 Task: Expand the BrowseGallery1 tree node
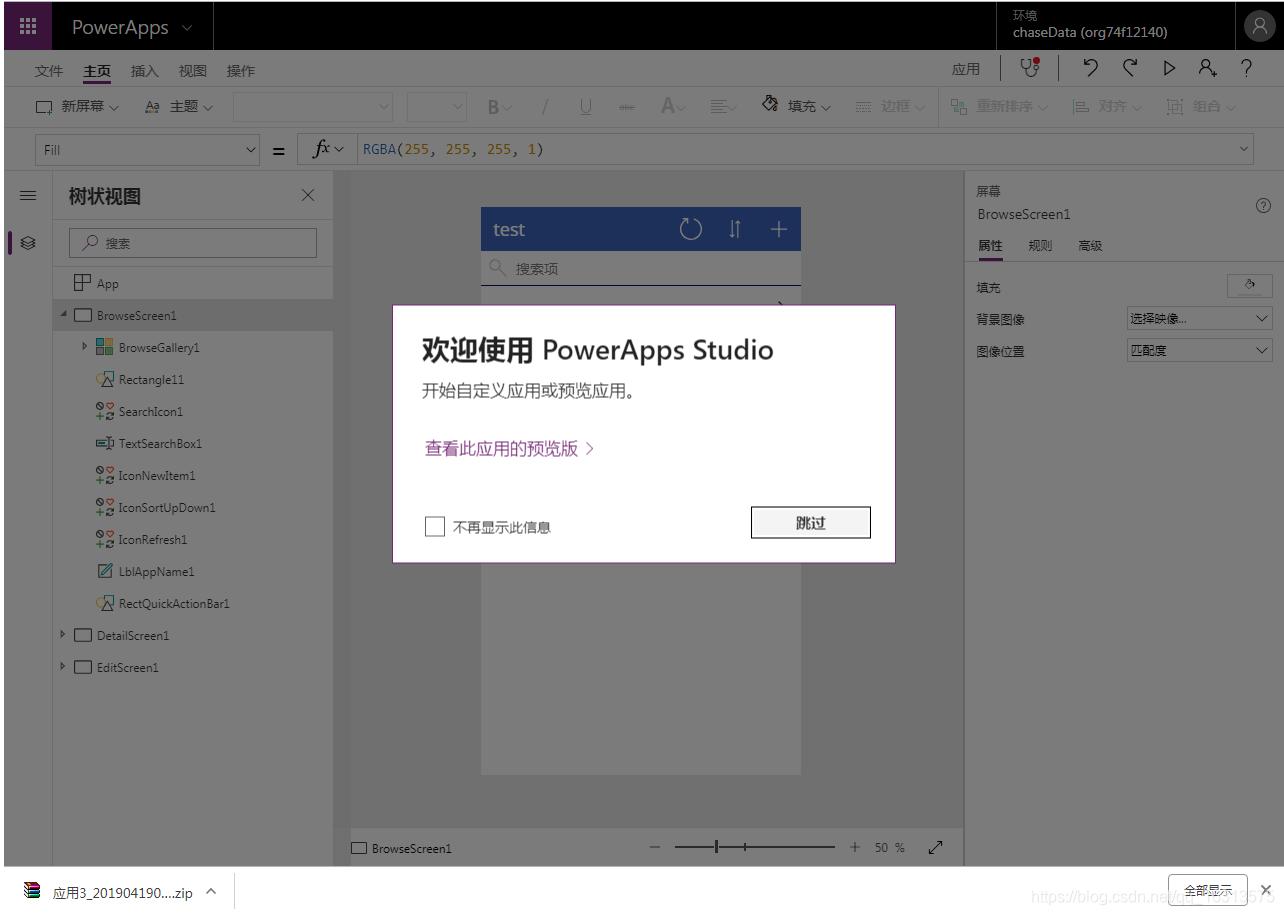click(85, 347)
